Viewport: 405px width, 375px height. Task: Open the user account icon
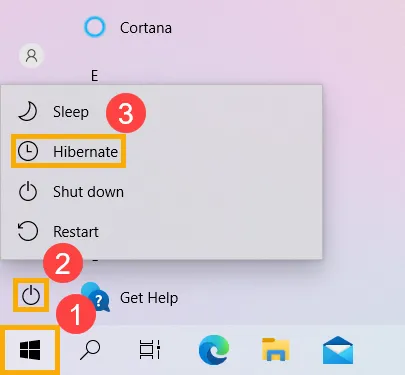coord(32,56)
